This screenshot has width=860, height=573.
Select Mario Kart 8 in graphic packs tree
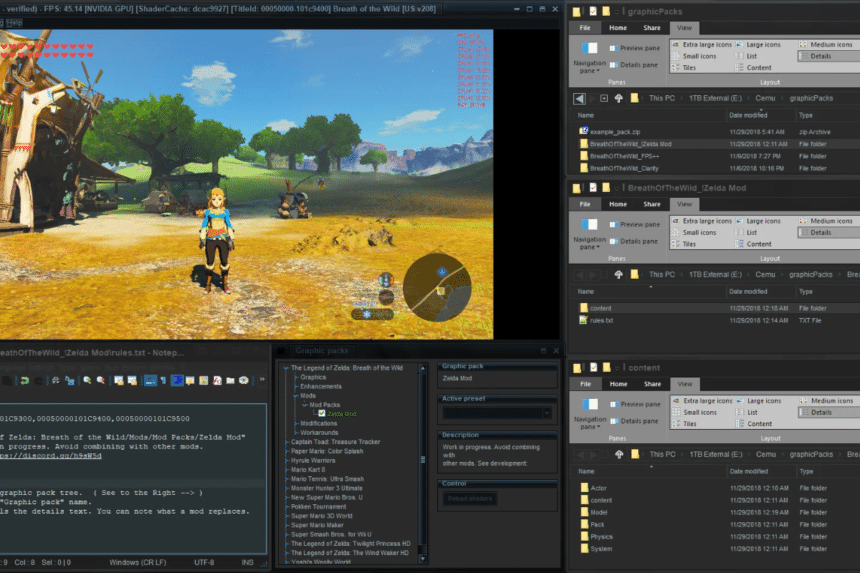(308, 469)
